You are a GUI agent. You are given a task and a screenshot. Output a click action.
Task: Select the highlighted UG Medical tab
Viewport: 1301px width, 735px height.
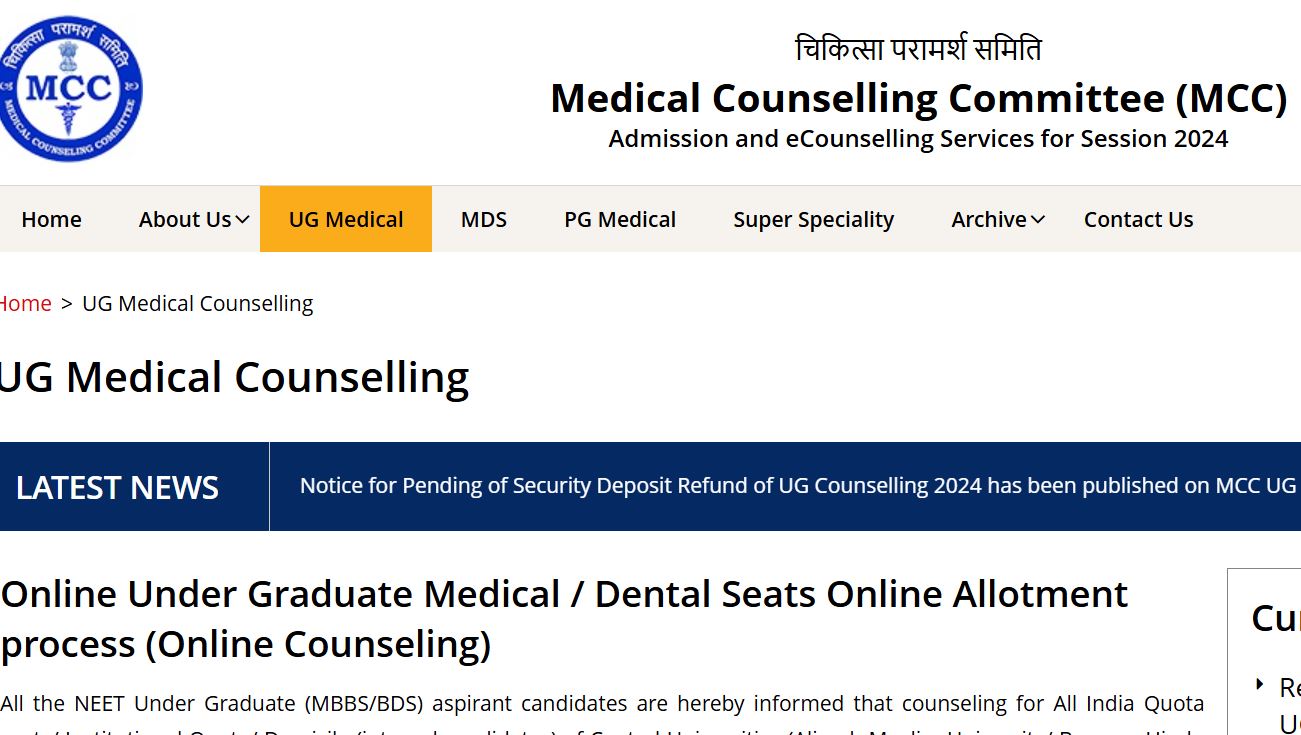[x=346, y=220]
